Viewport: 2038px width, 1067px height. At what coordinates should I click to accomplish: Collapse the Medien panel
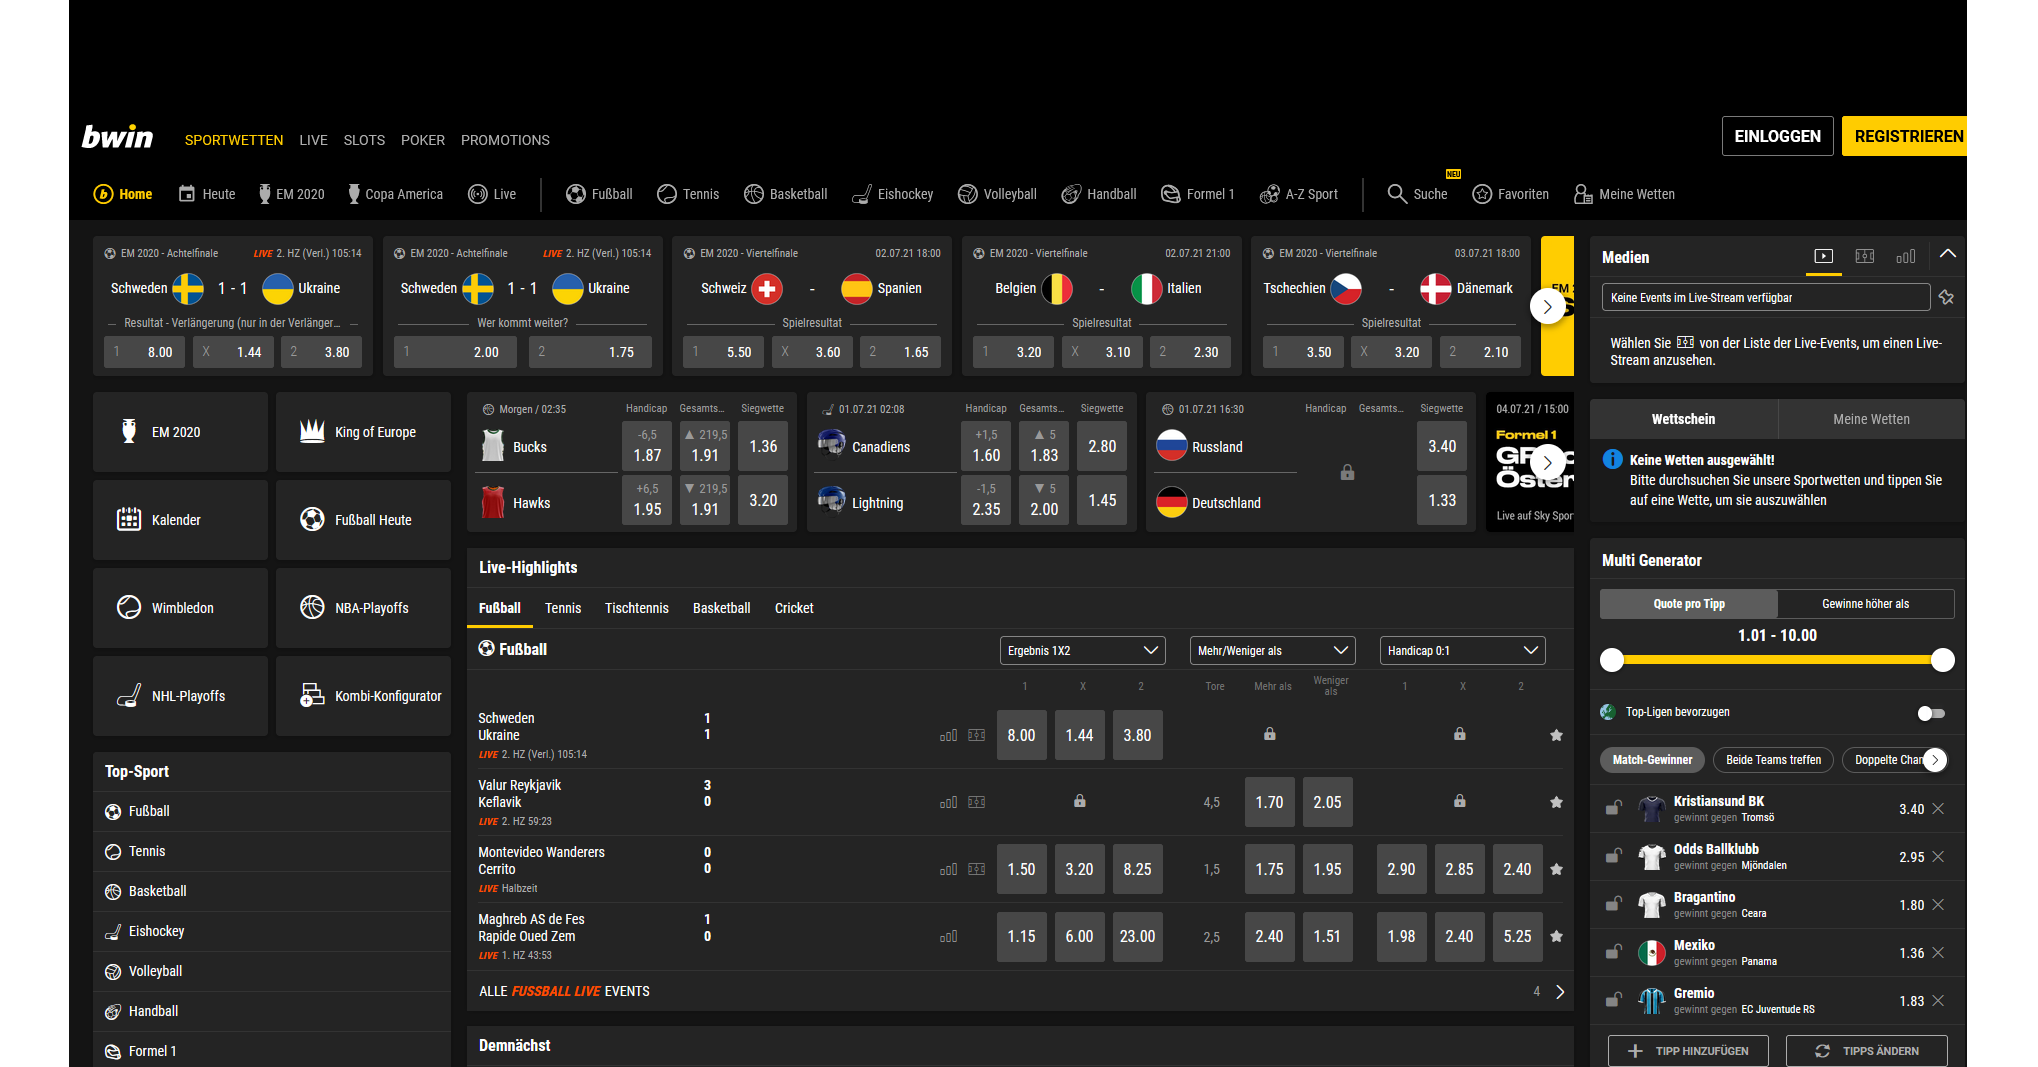coord(1947,254)
